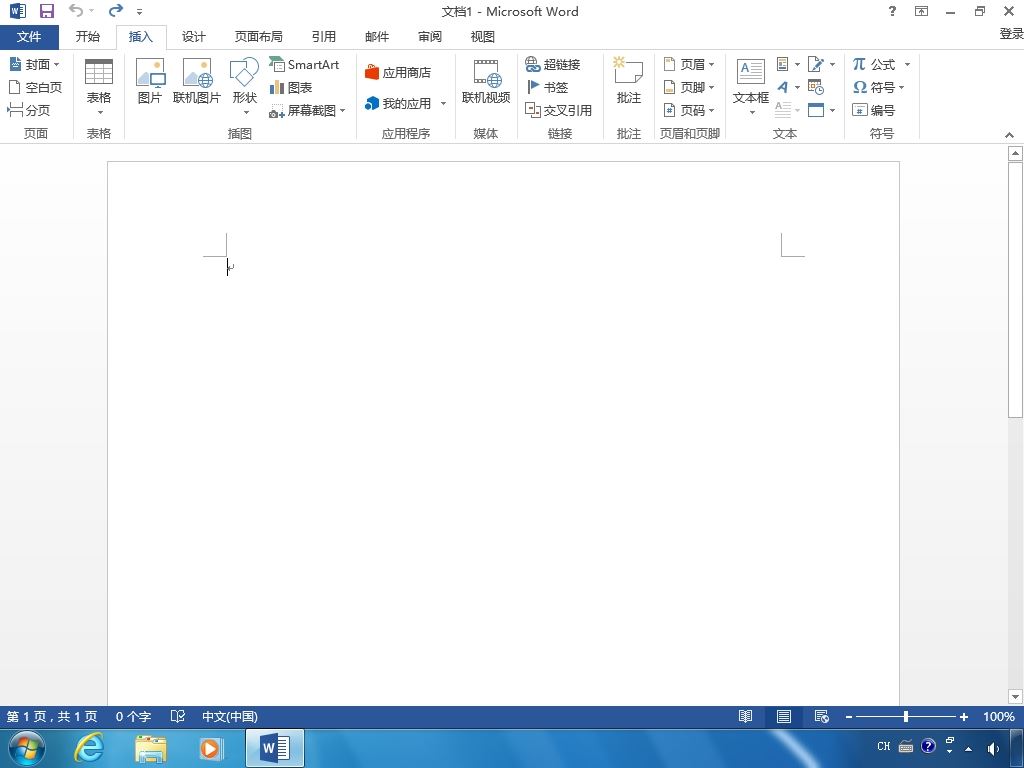Open the app store (应用商店)
1024x768 pixels.
[x=398, y=72]
